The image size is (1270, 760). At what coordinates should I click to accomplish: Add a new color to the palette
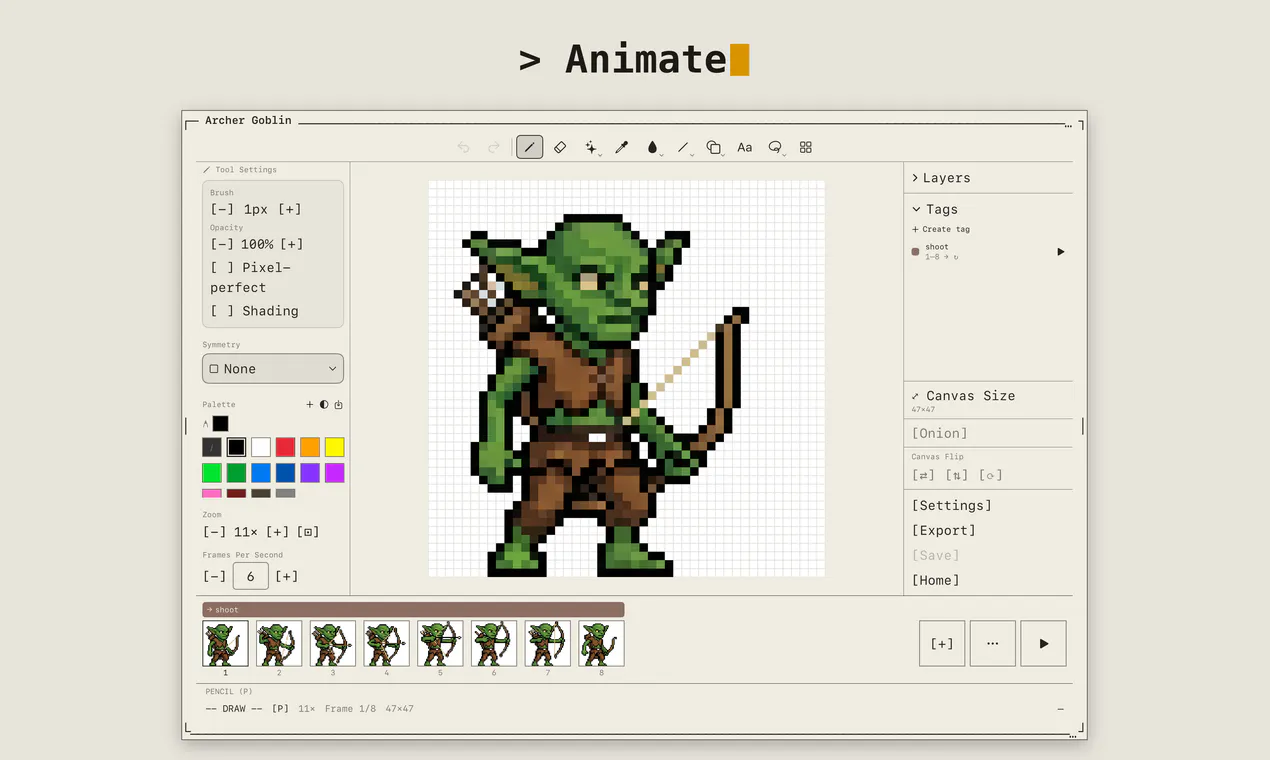click(x=310, y=405)
